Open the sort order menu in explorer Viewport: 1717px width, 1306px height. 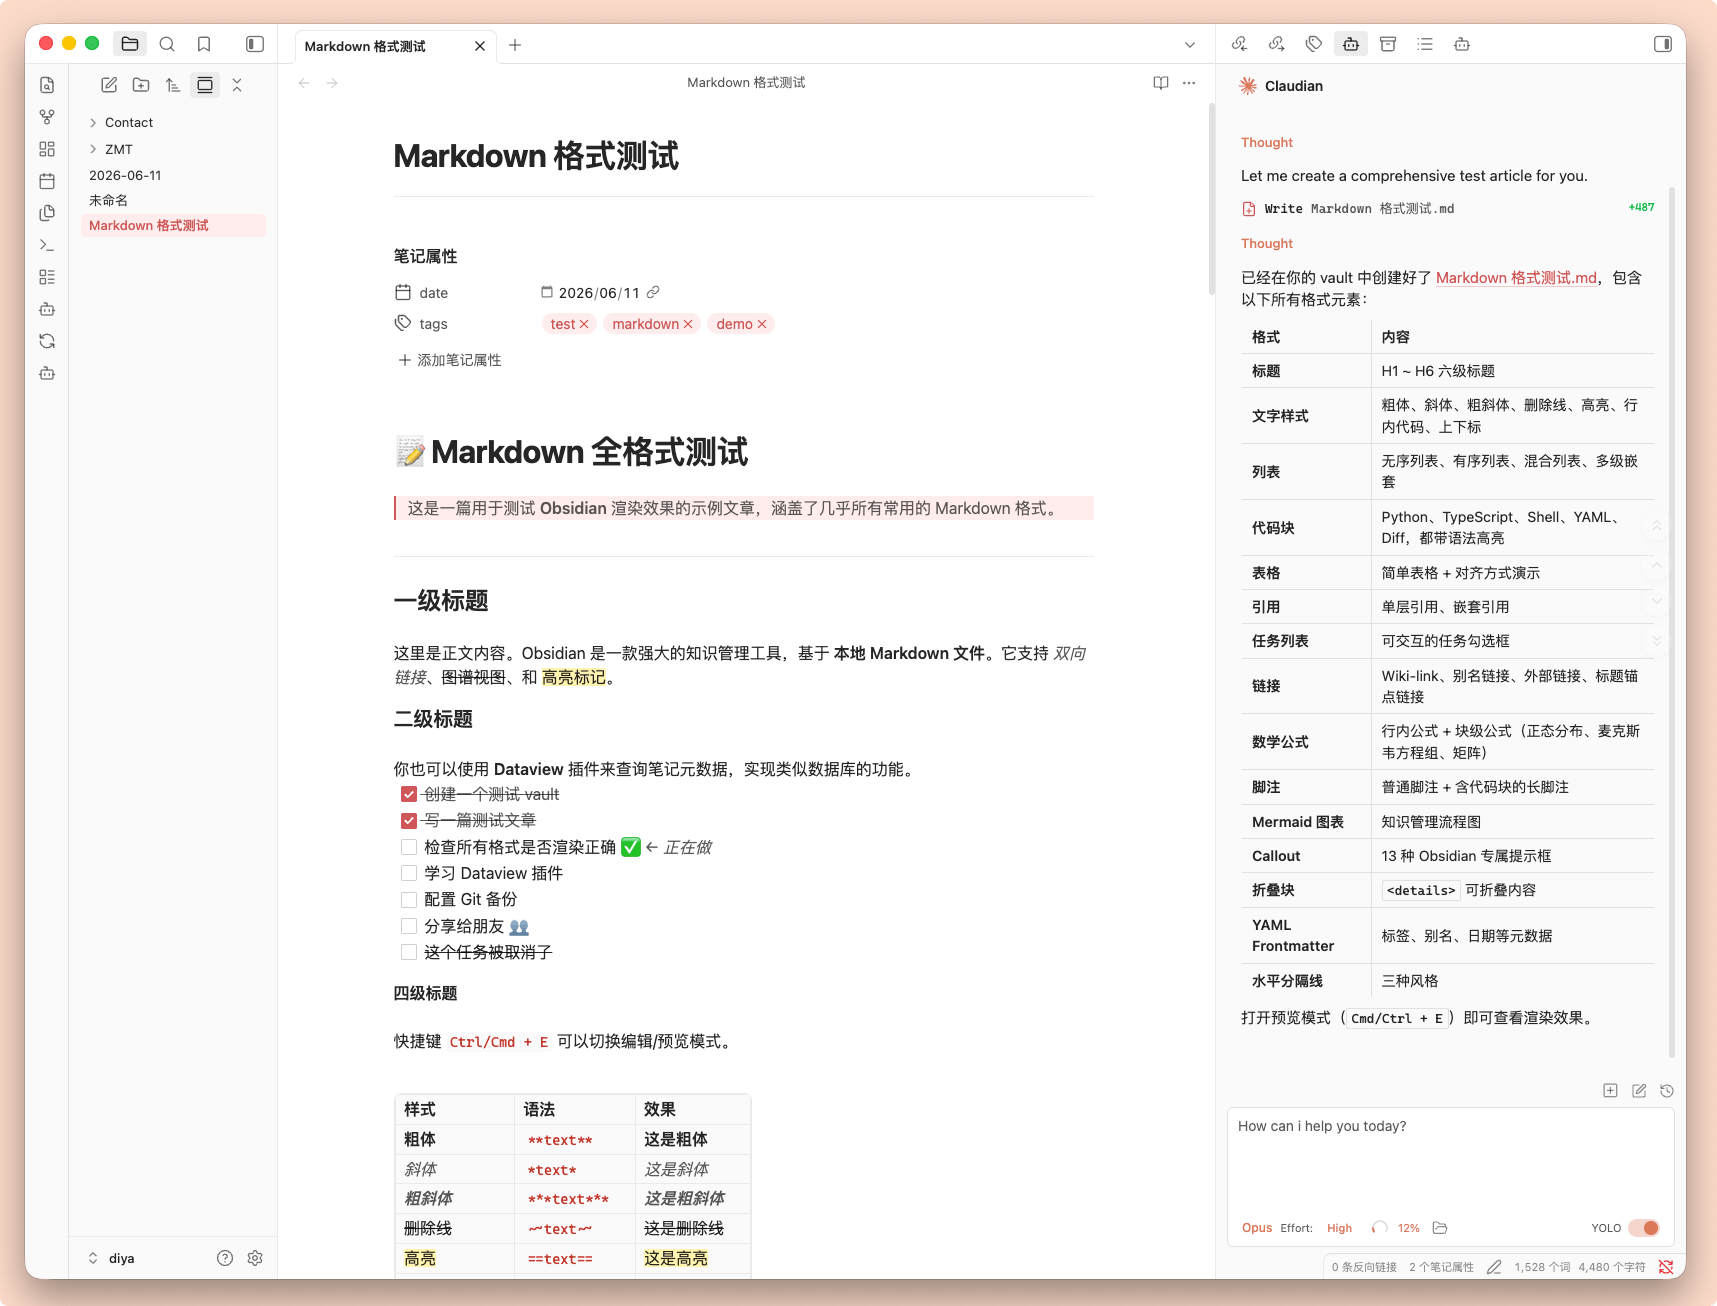tap(173, 85)
